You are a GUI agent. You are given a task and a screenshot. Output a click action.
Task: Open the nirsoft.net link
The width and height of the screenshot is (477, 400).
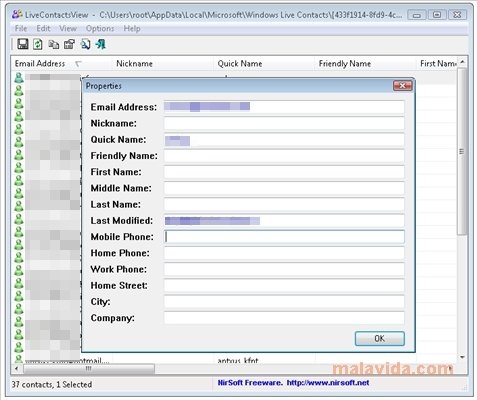click(x=328, y=383)
